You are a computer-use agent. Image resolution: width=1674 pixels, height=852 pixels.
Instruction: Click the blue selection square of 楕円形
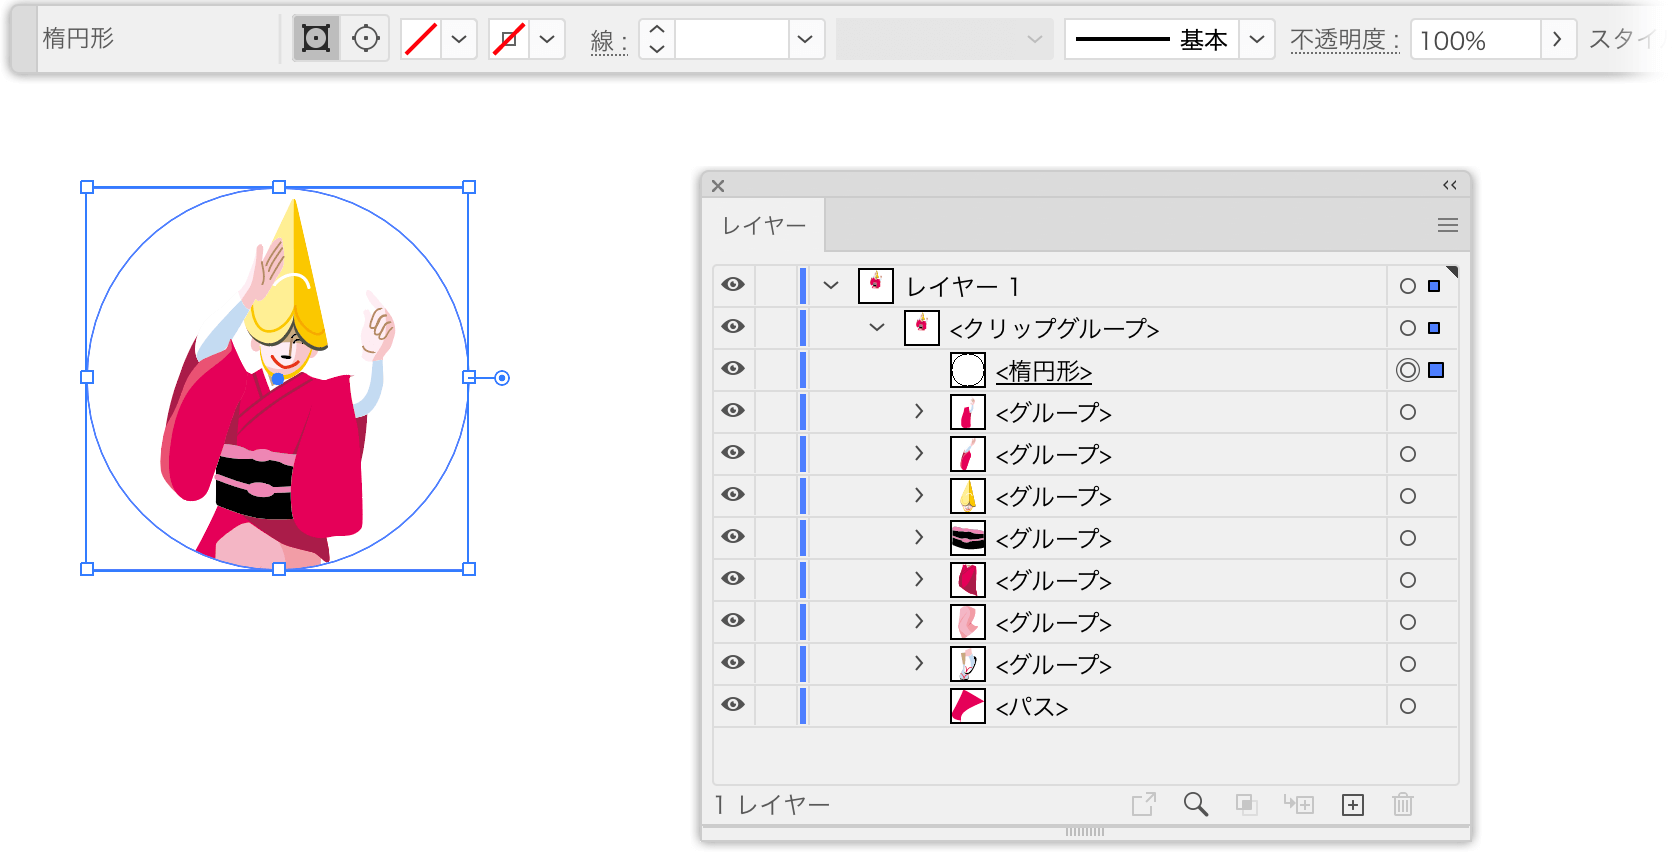tap(1436, 370)
